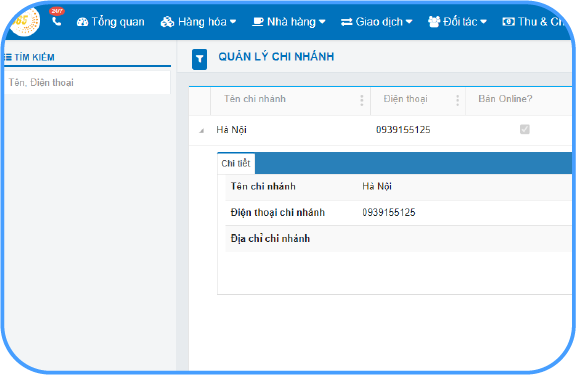The image size is (576, 375).
Task: Toggle Bán Online checkbox for Hà Nội
Action: [x=525, y=129]
